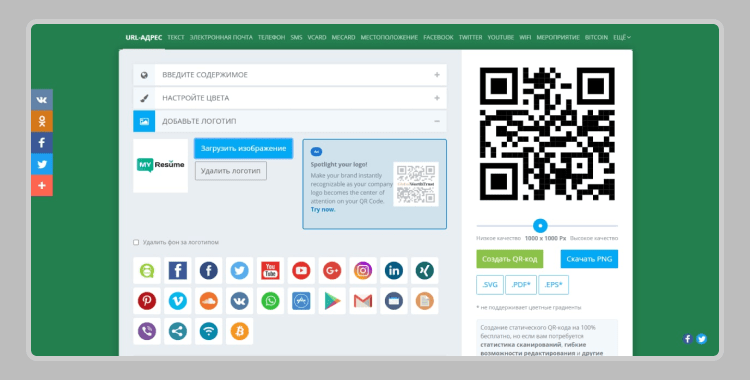This screenshot has width=750, height=380.
Task: Click the 'Скачать PNG' button
Action: [589, 259]
